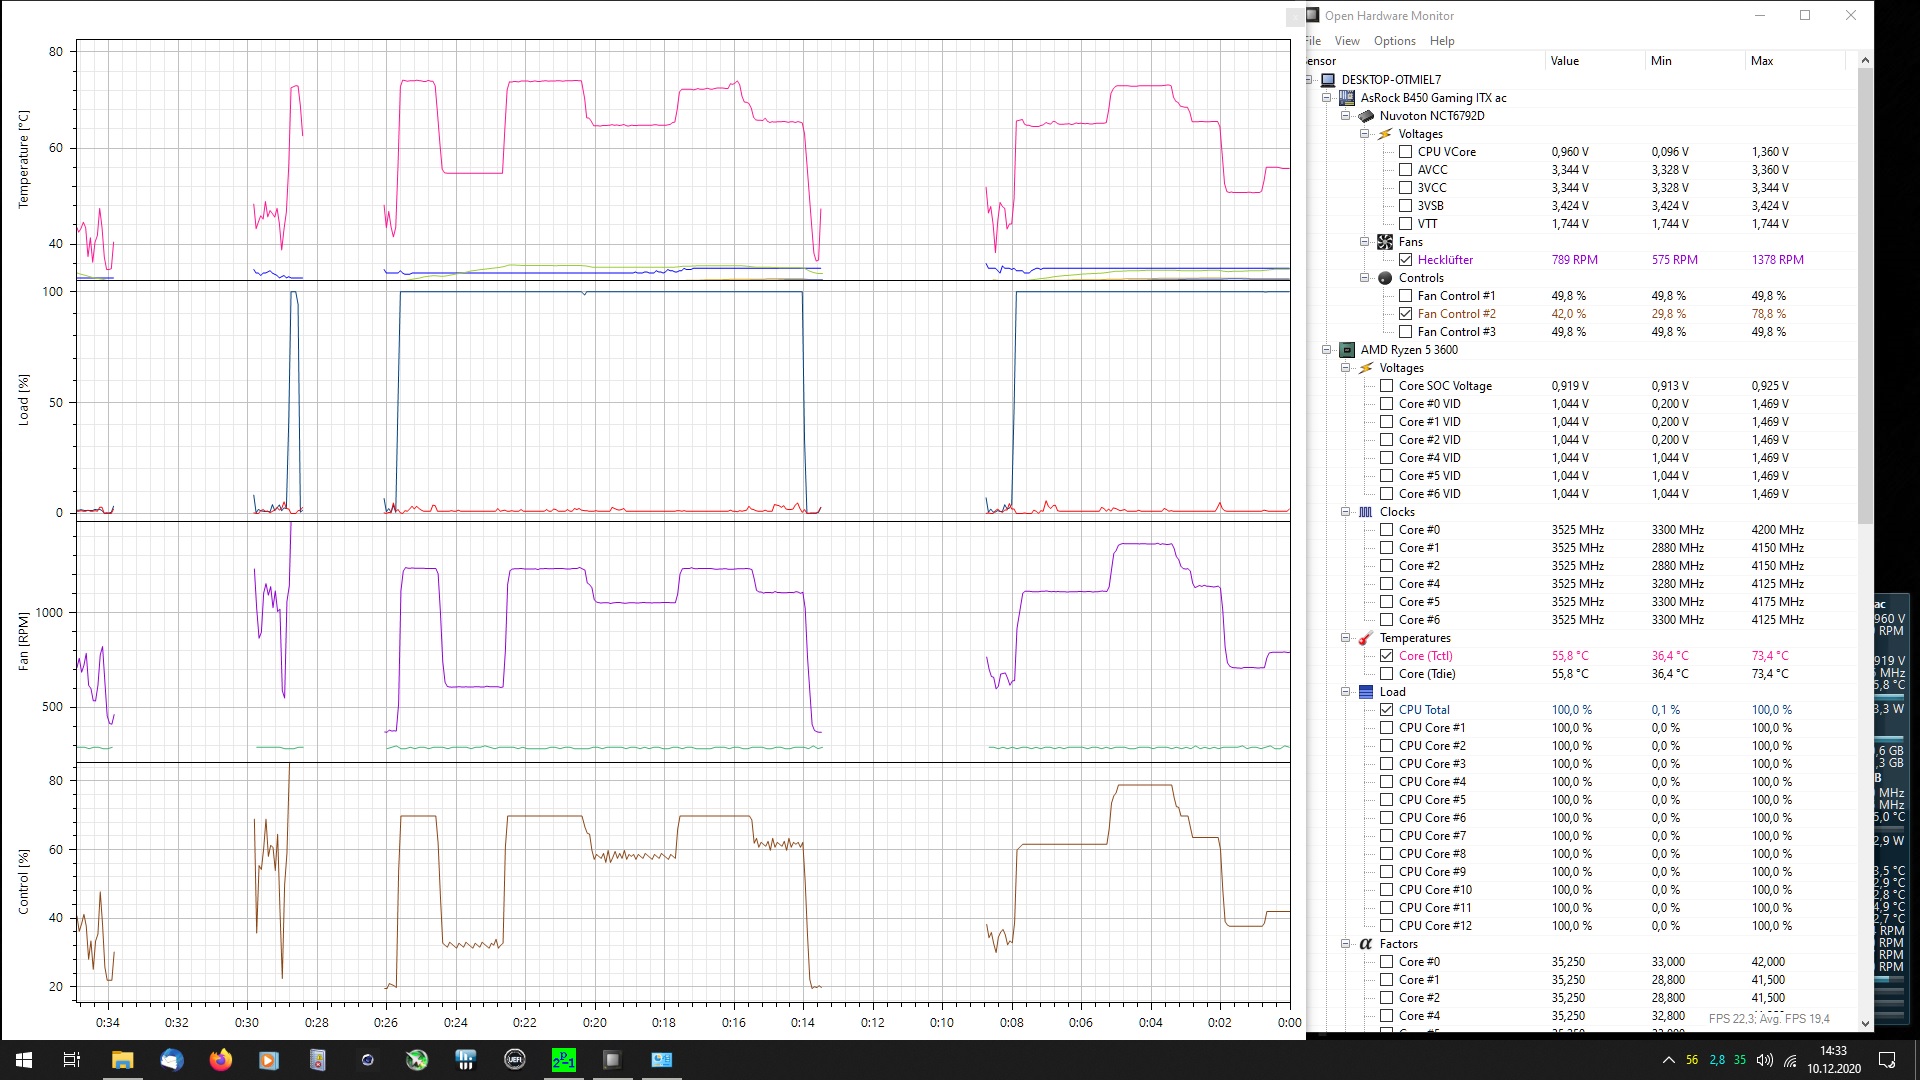Open Windows Start menu
This screenshot has width=1920, height=1080.
pos(24,1060)
